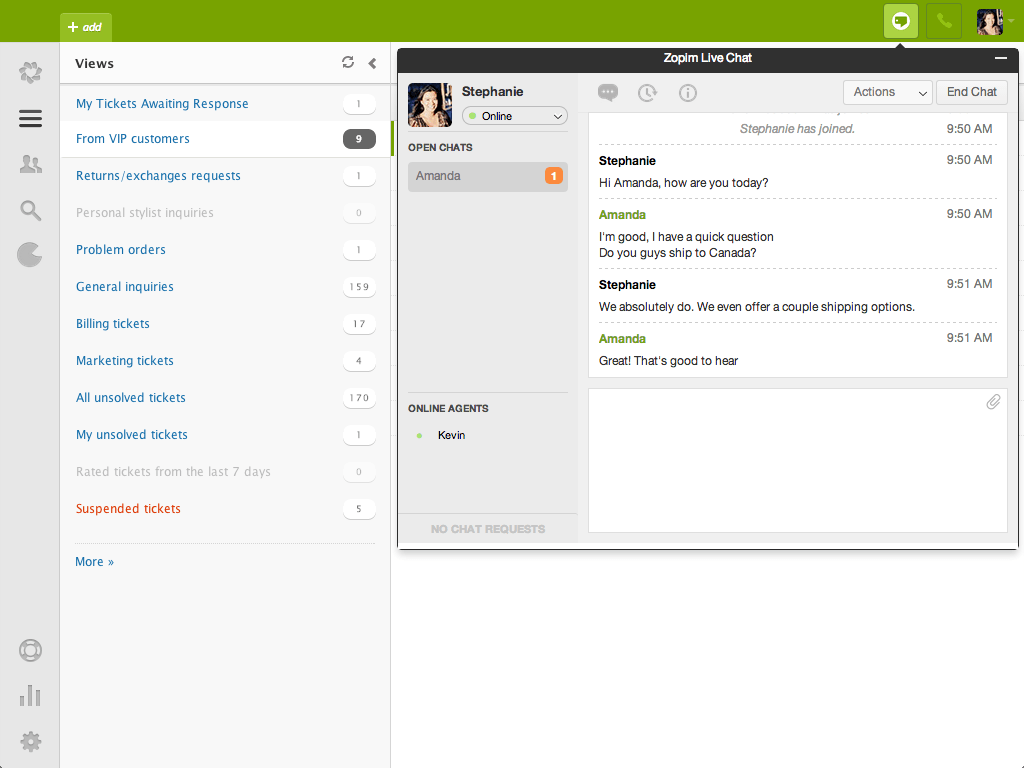Viewport: 1024px width, 768px height.
Task: Click the orange unread badge for Amanda
Action: [554, 176]
